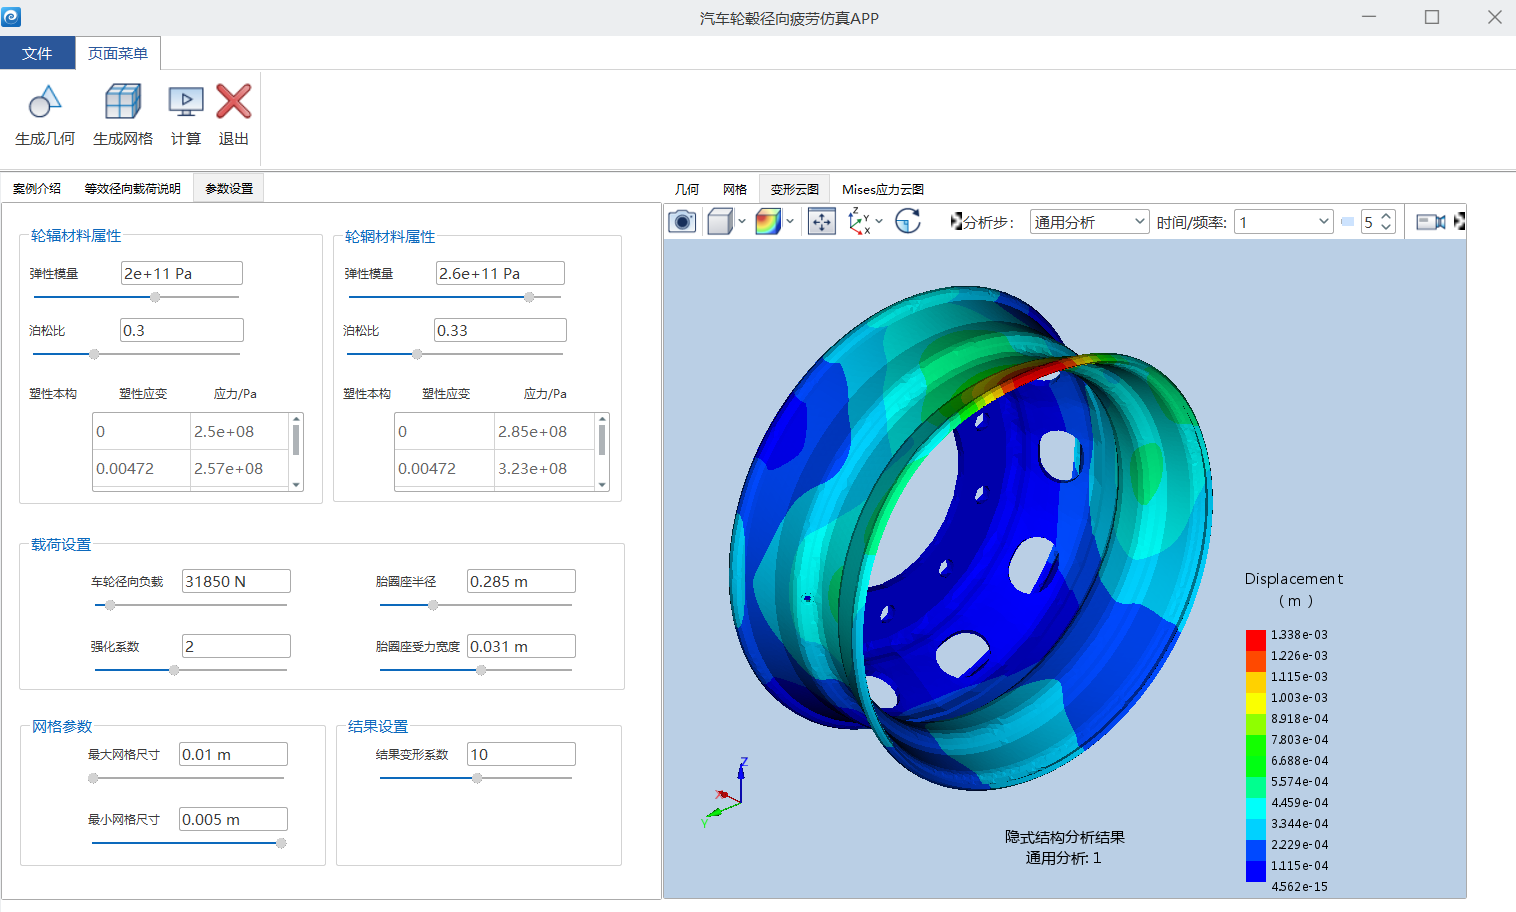Click the app logo in title bar

click(x=11, y=17)
